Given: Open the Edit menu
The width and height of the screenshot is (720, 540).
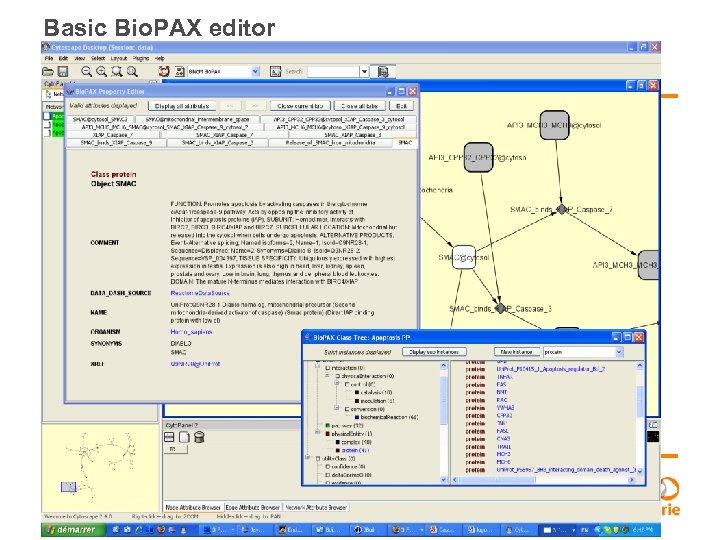Looking at the screenshot, I should [63, 58].
